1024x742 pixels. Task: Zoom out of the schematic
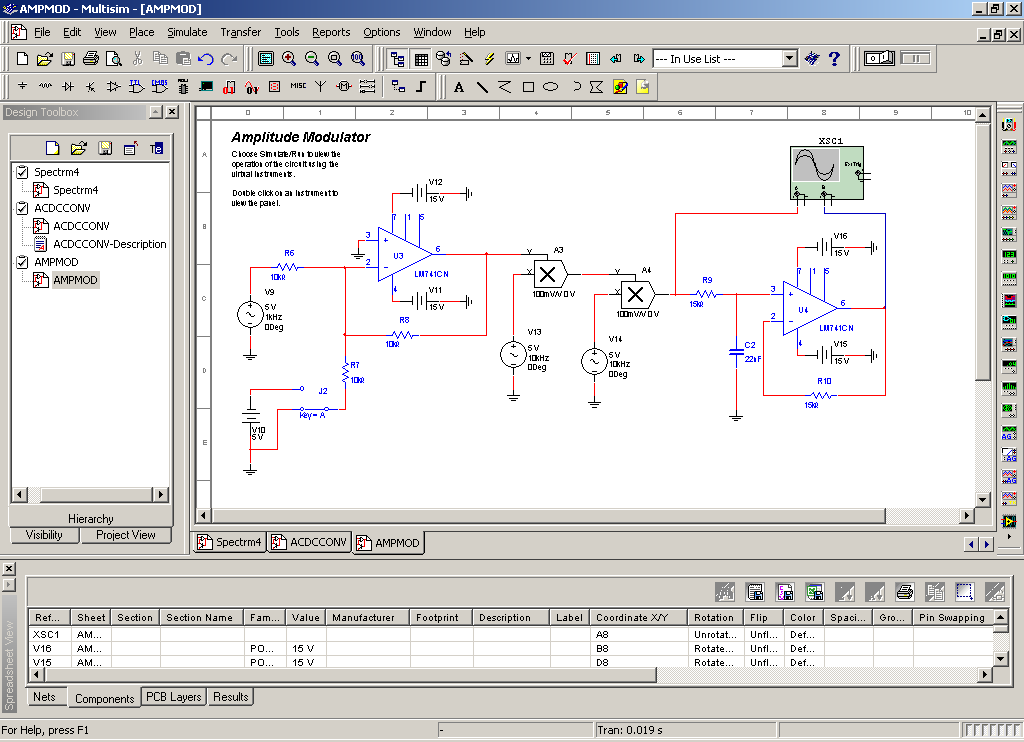(312, 59)
